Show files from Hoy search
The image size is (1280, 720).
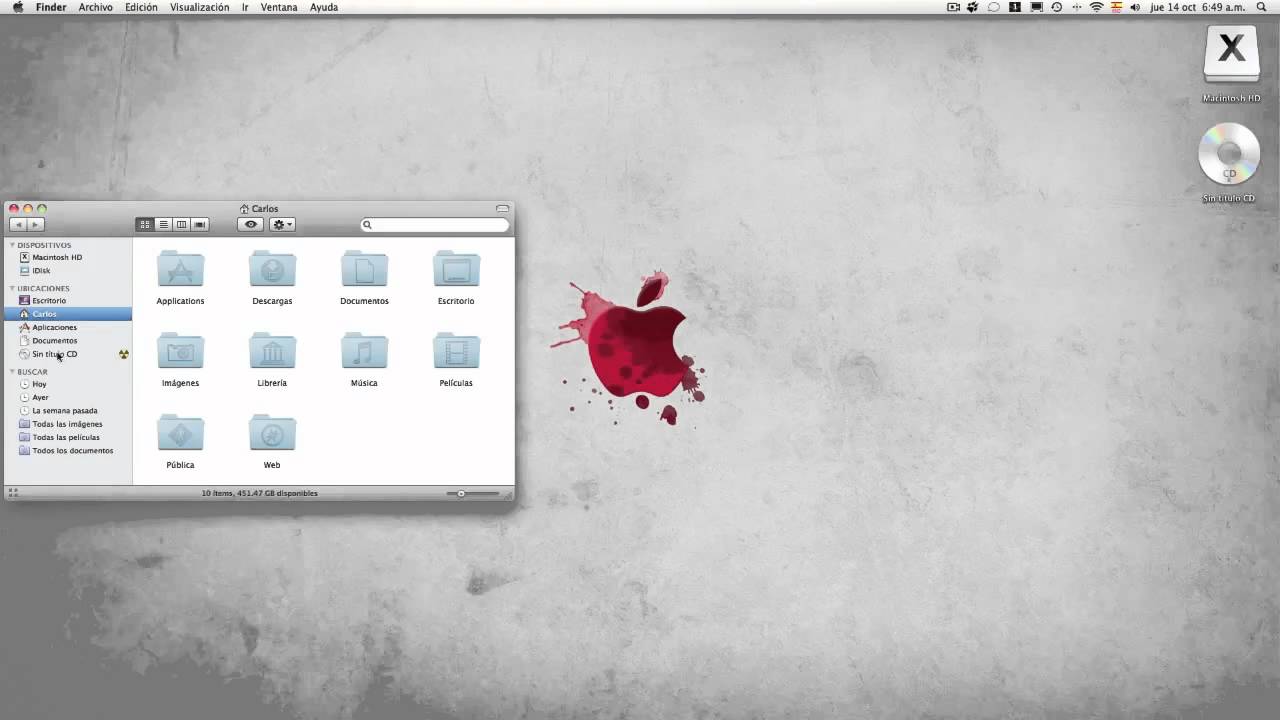(x=69, y=384)
